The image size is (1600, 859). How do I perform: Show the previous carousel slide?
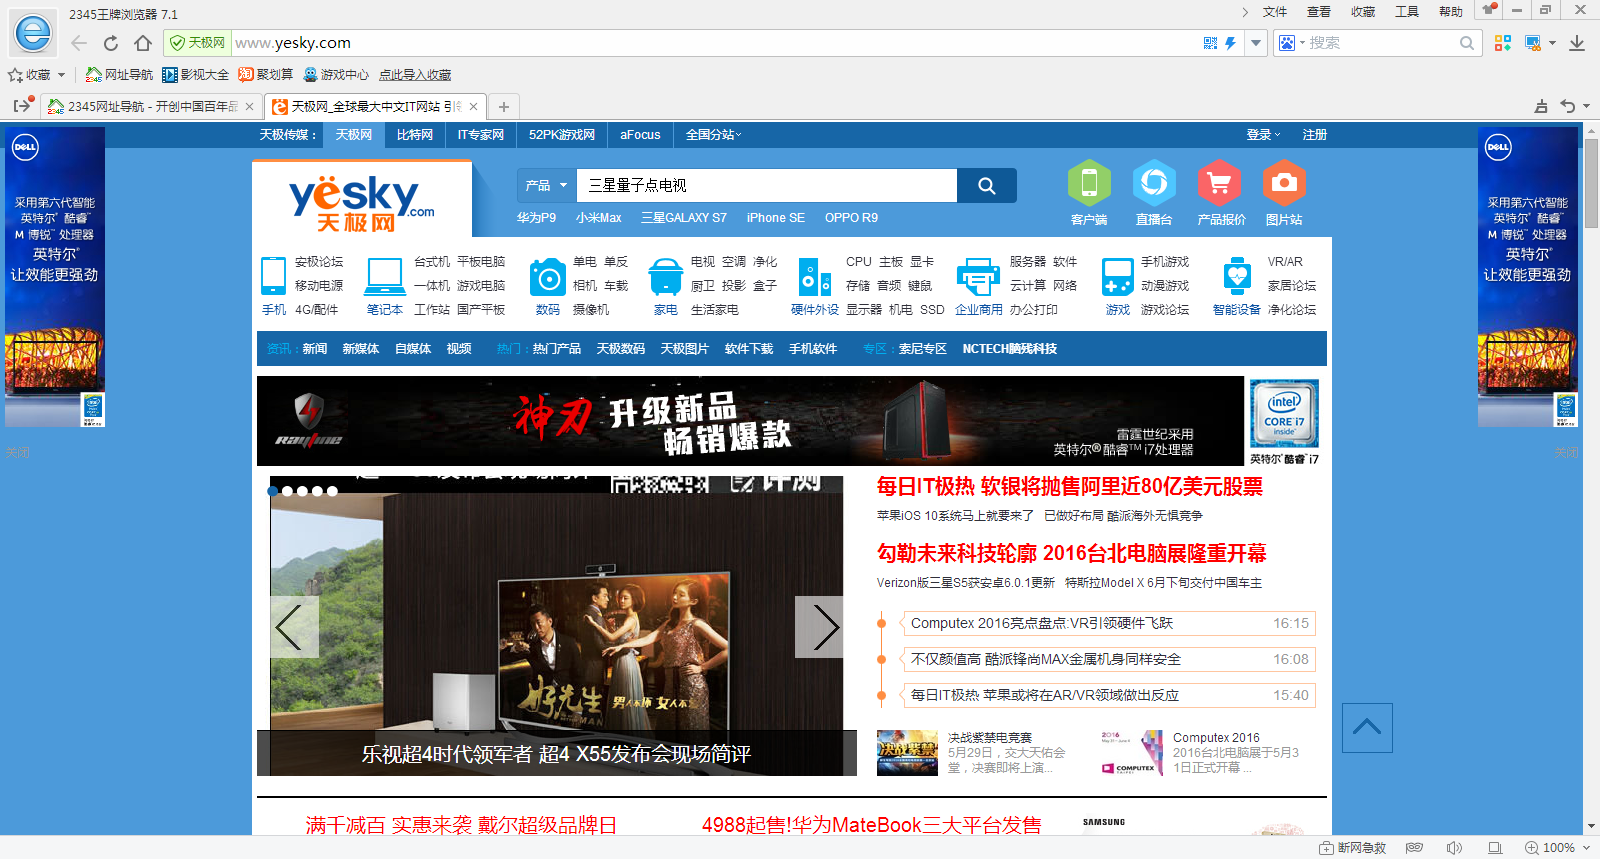[x=294, y=627]
